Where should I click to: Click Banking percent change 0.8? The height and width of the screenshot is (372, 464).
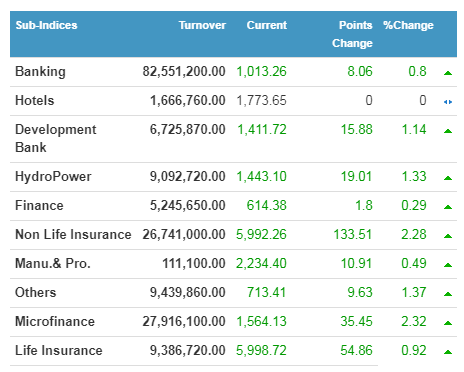[418, 71]
